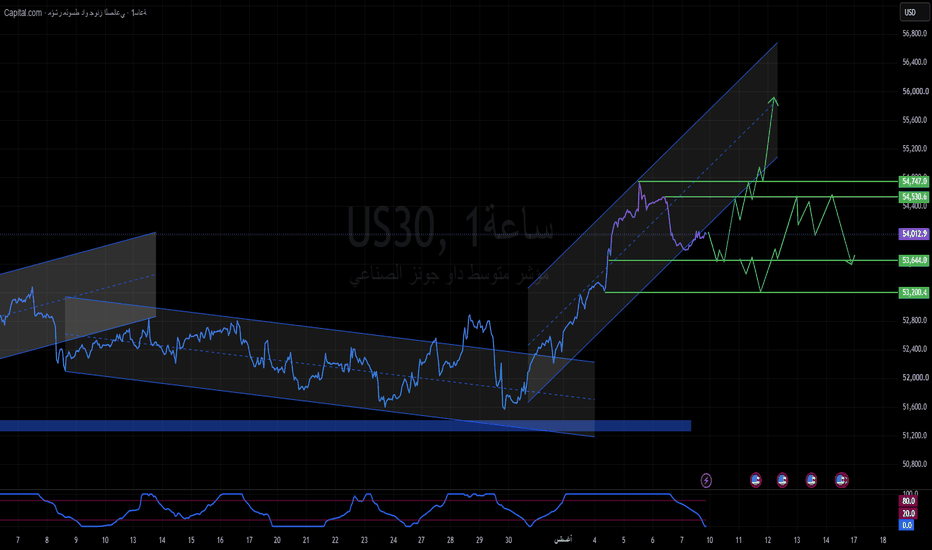
Task: Select the 53,200.4 green price label
Action: 914,293
